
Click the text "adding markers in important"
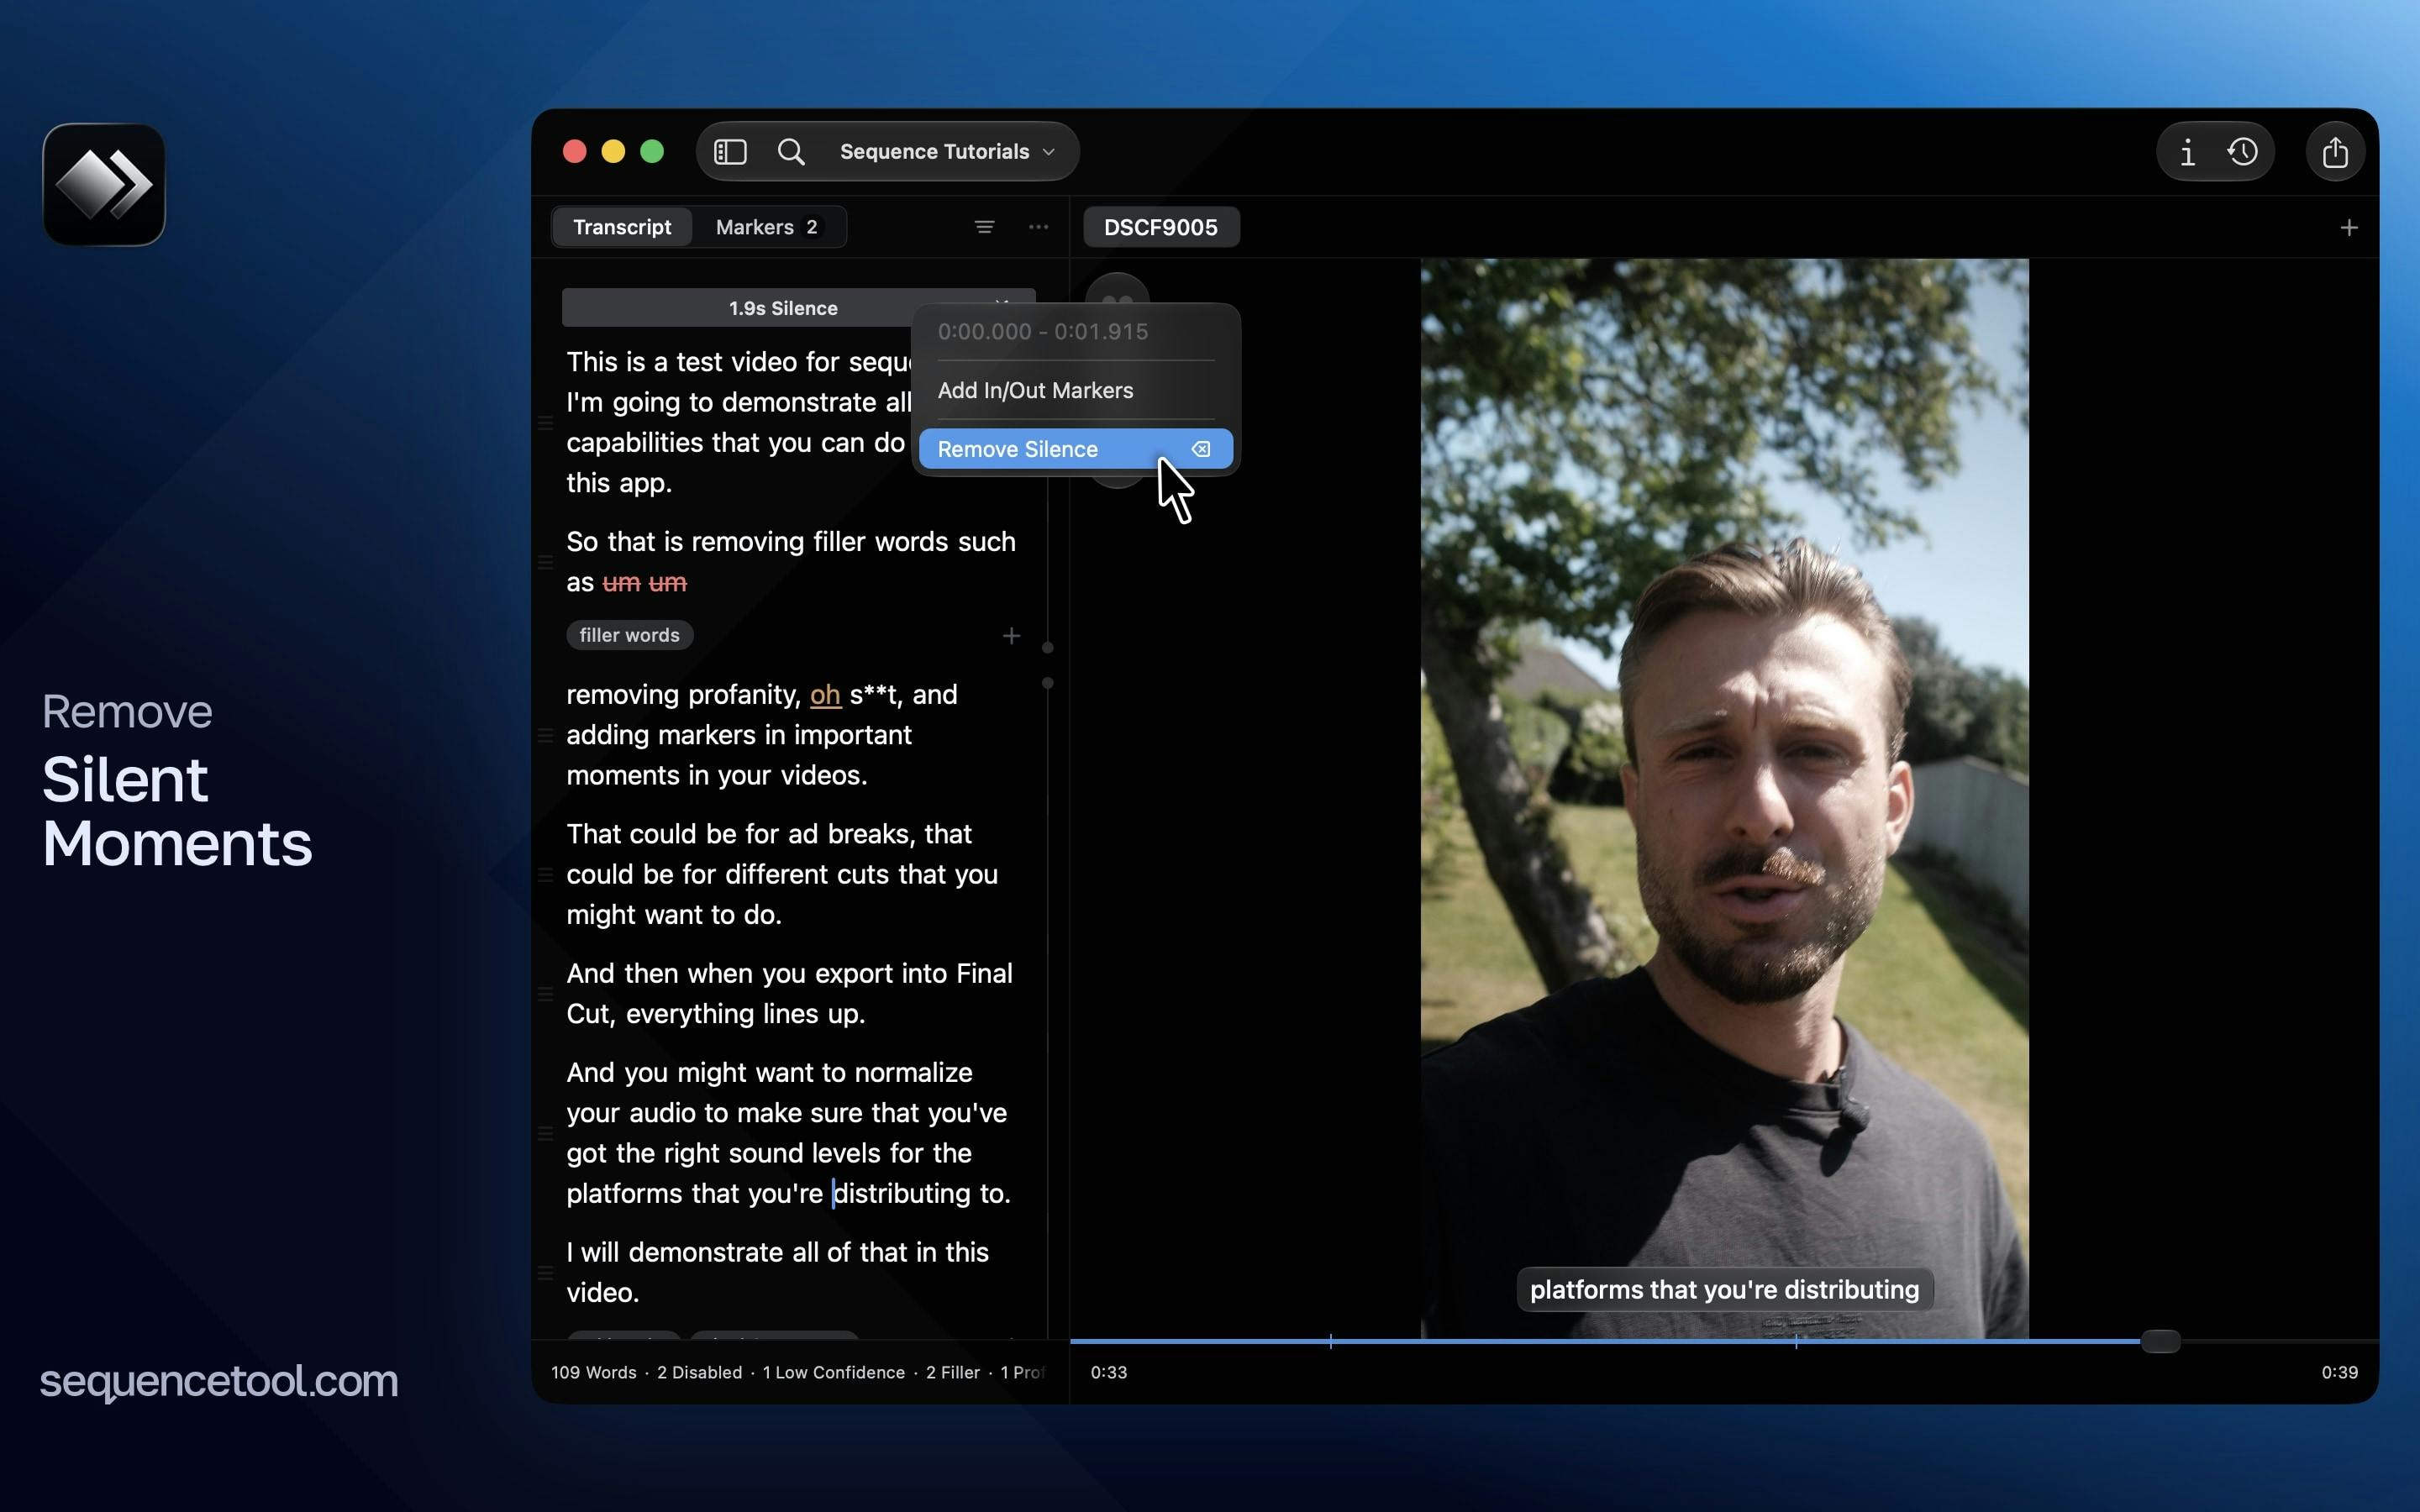point(739,734)
